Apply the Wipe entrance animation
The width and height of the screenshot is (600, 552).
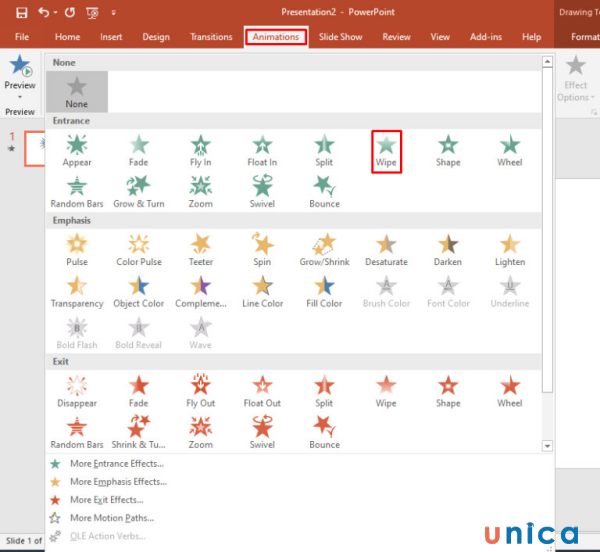pos(386,151)
